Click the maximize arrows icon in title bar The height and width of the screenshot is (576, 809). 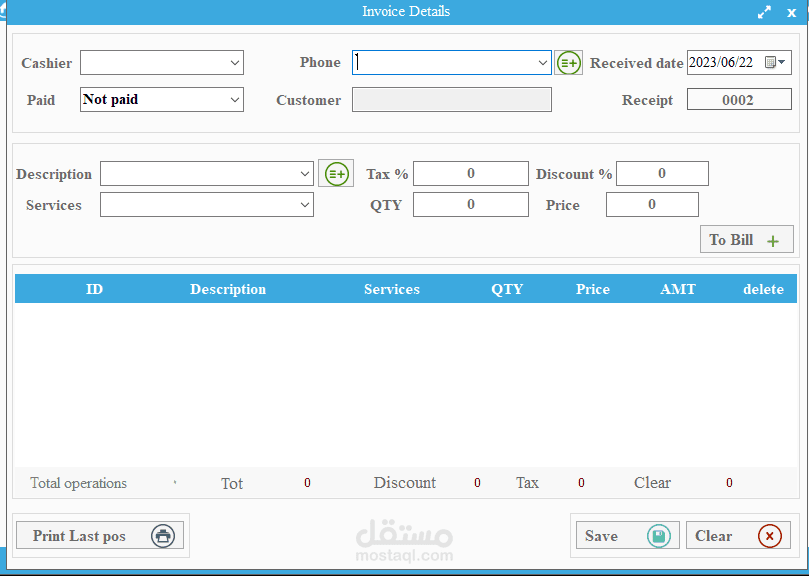tap(764, 12)
